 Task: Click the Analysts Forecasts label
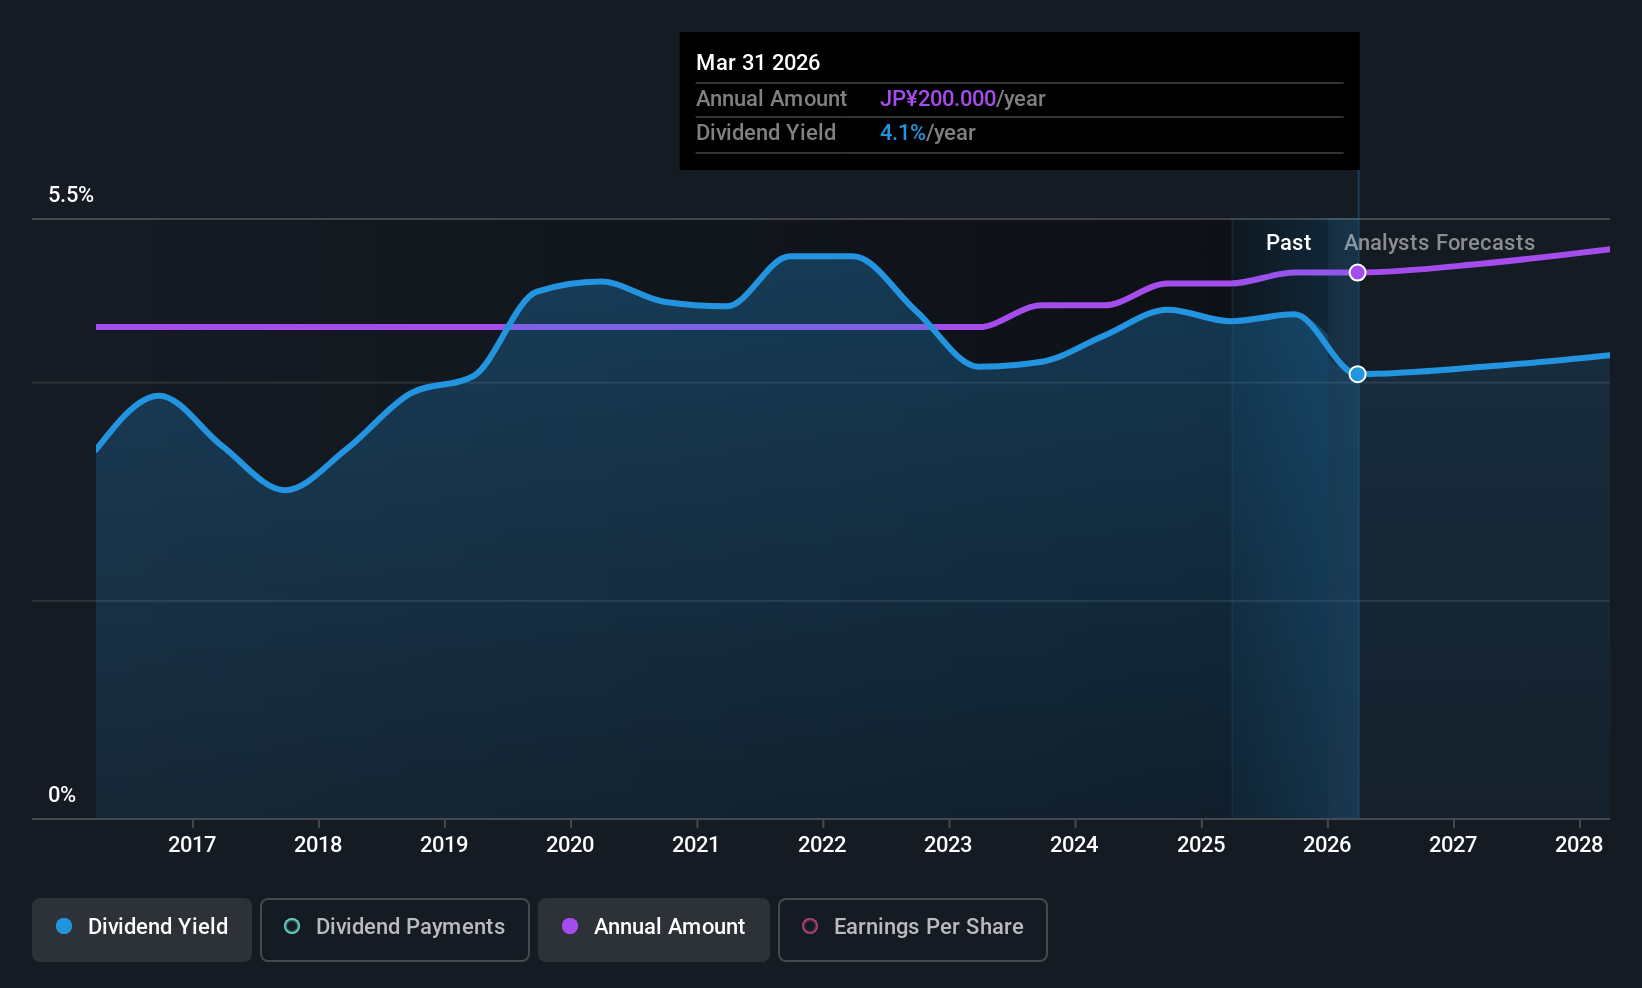click(x=1439, y=243)
